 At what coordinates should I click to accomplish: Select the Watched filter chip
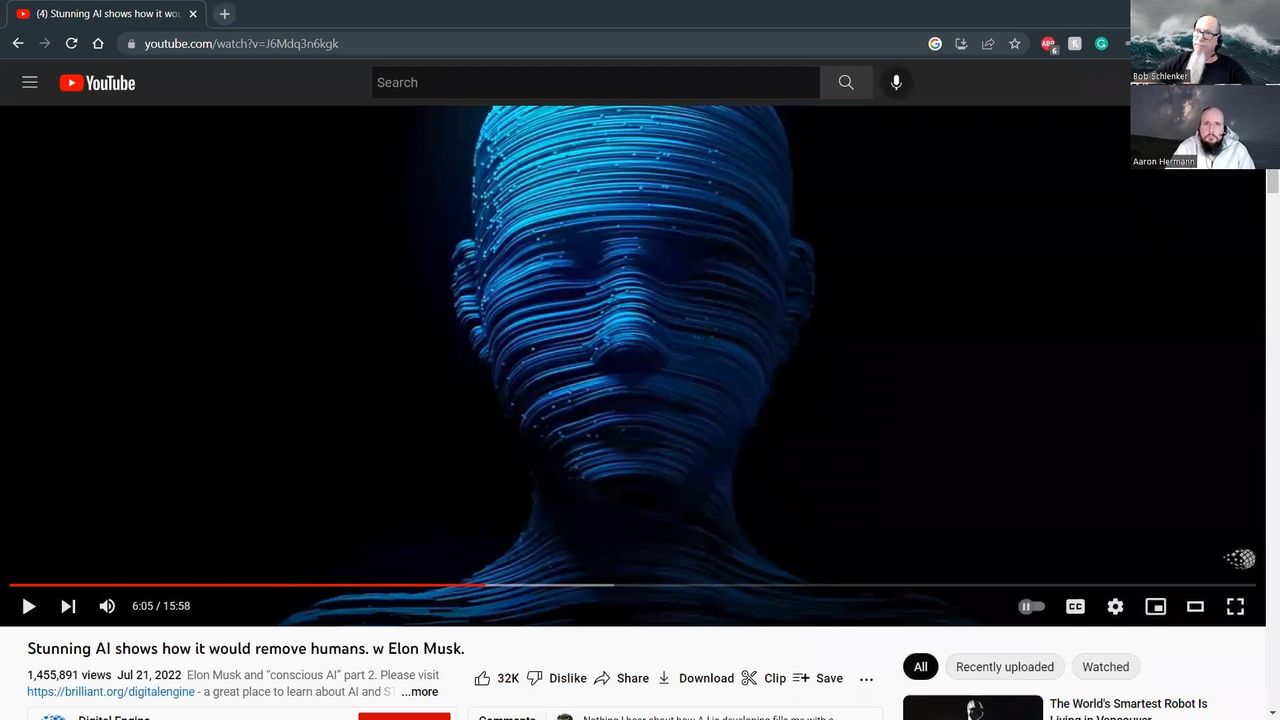click(x=1105, y=667)
